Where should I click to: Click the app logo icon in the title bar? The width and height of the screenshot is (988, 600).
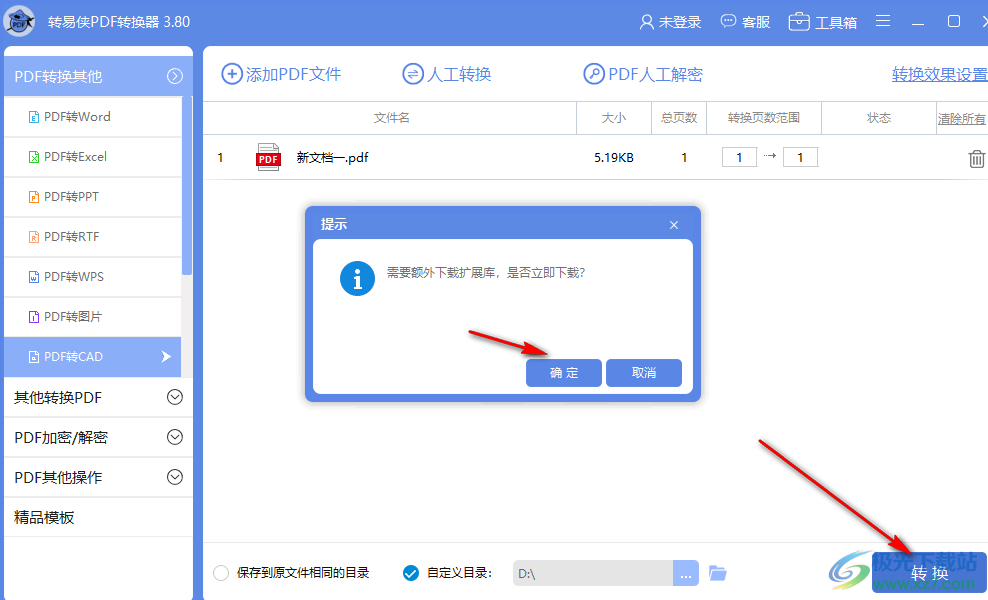[19, 21]
